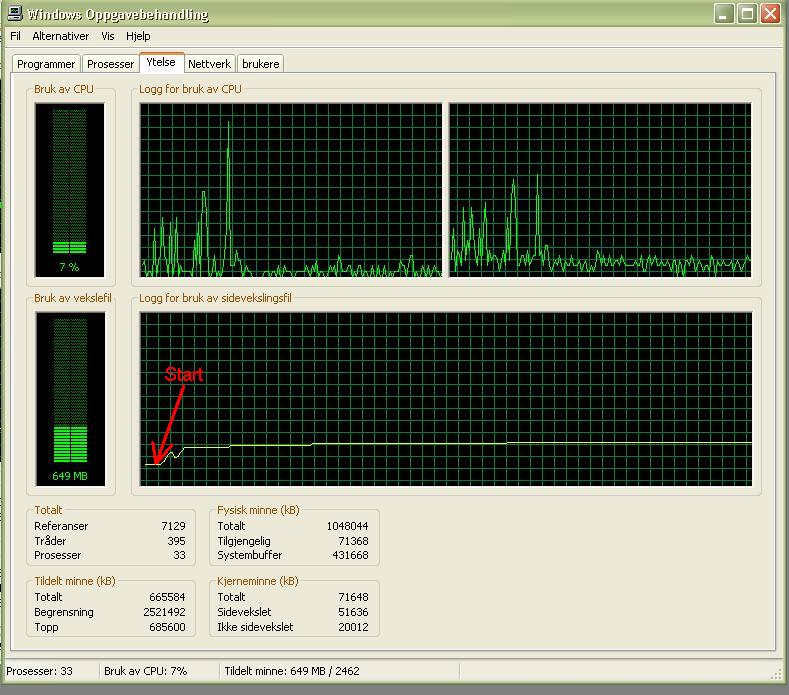The width and height of the screenshot is (789, 695).
Task: Select the Ytelse tab
Action: click(x=161, y=62)
